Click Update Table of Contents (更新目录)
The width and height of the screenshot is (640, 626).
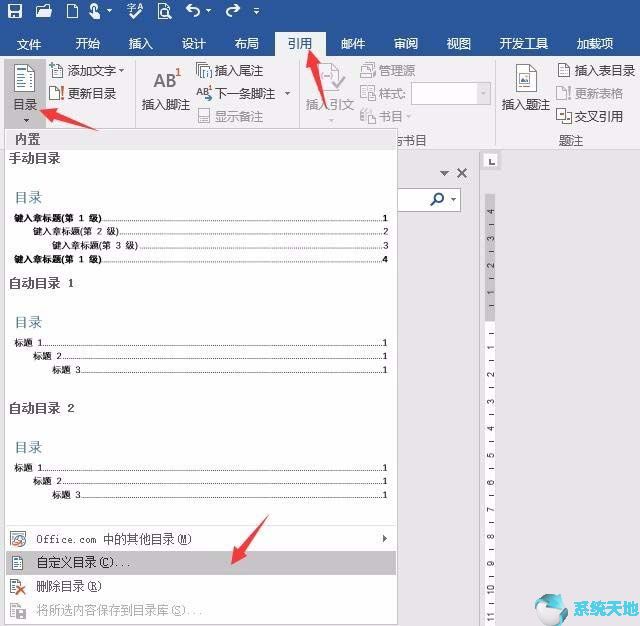click(90, 94)
